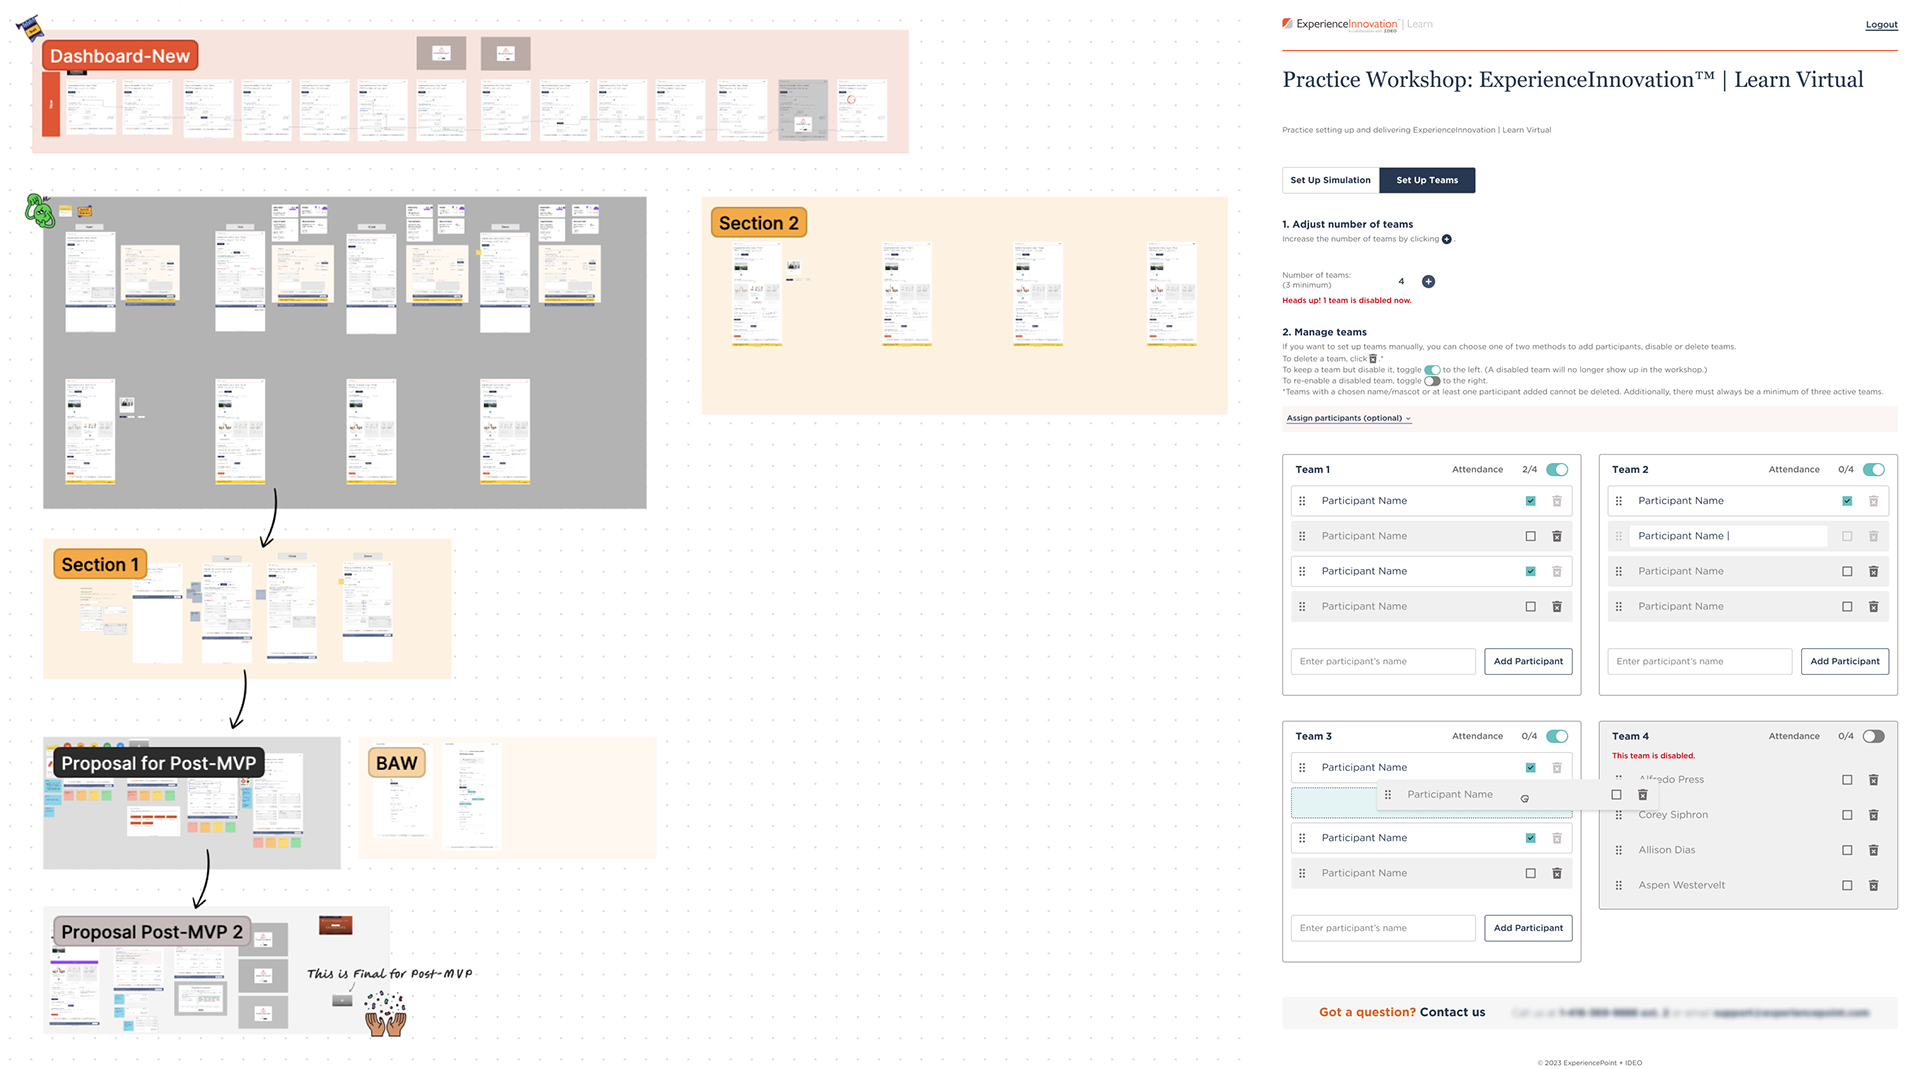
Task: Delete Team 1's second participant row with trash icon
Action: [1557, 536]
